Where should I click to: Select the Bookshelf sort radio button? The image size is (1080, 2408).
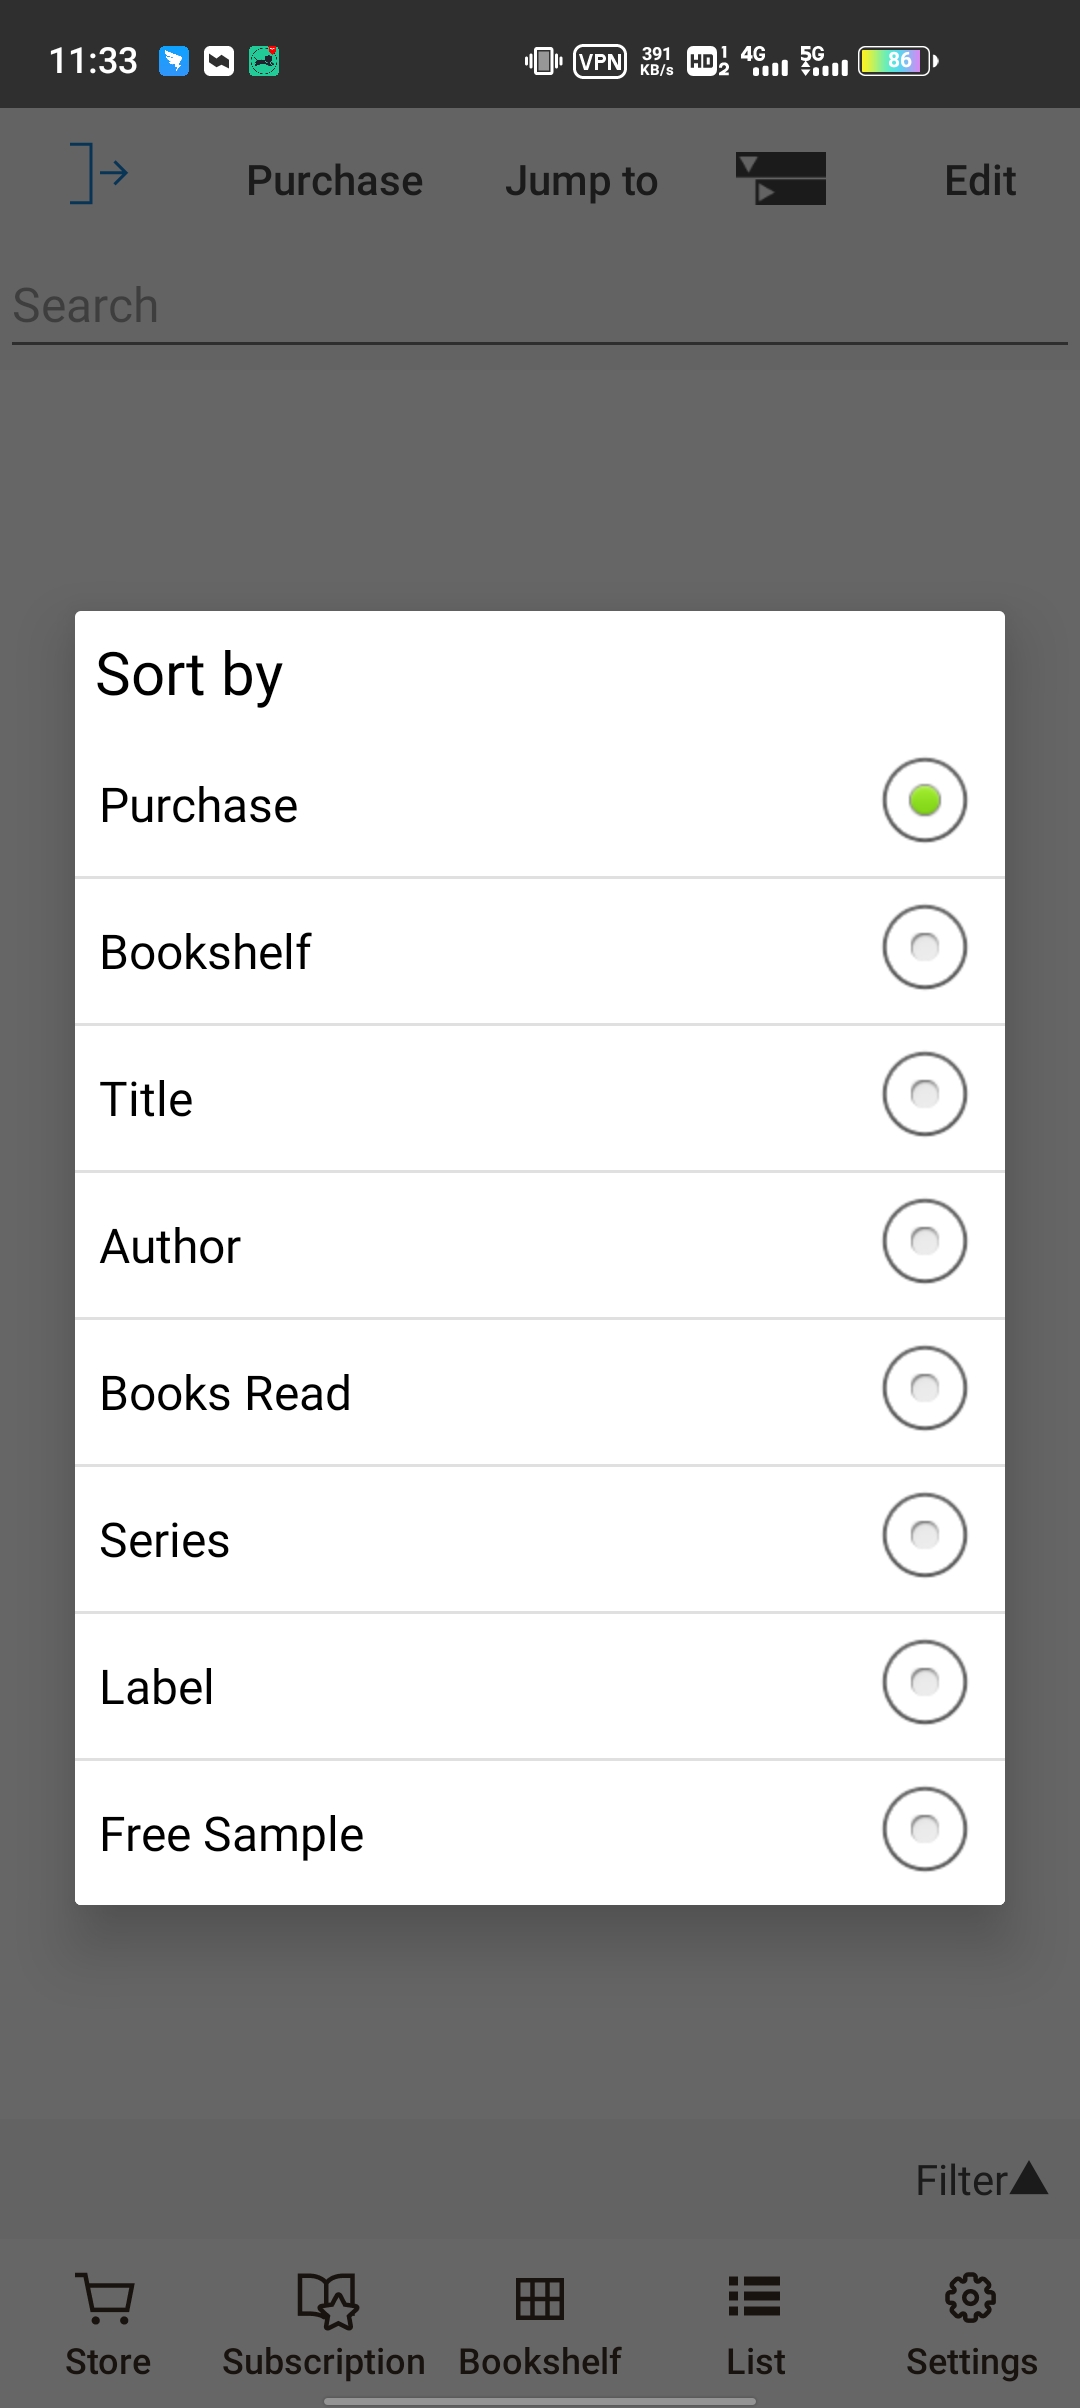924,947
